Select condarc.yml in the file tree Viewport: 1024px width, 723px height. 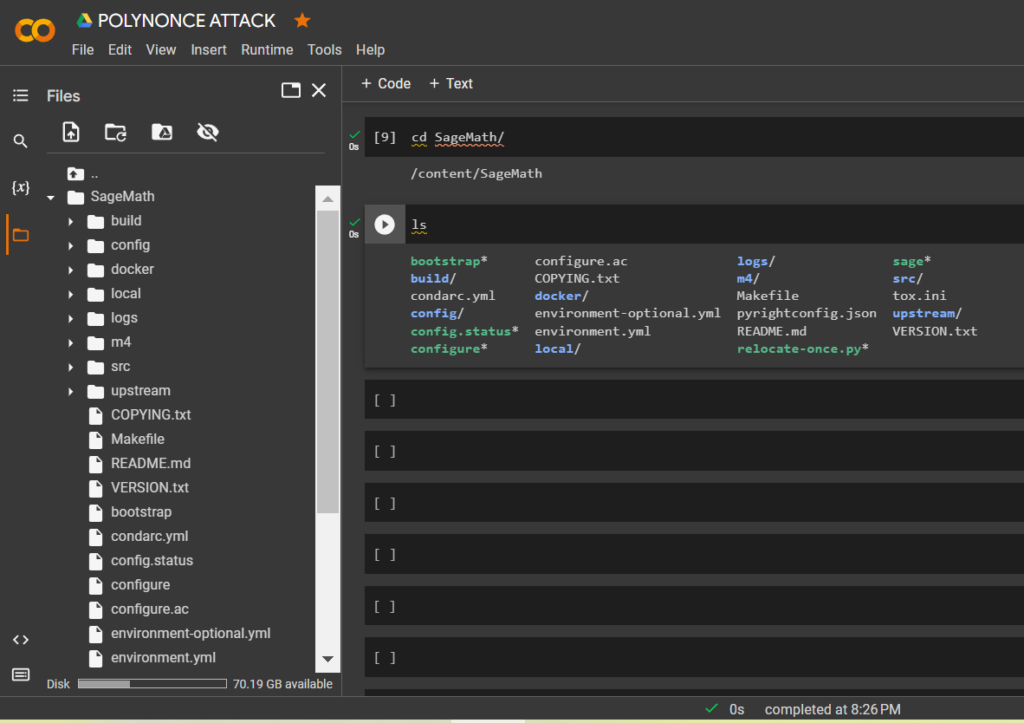pyautogui.click(x=150, y=536)
